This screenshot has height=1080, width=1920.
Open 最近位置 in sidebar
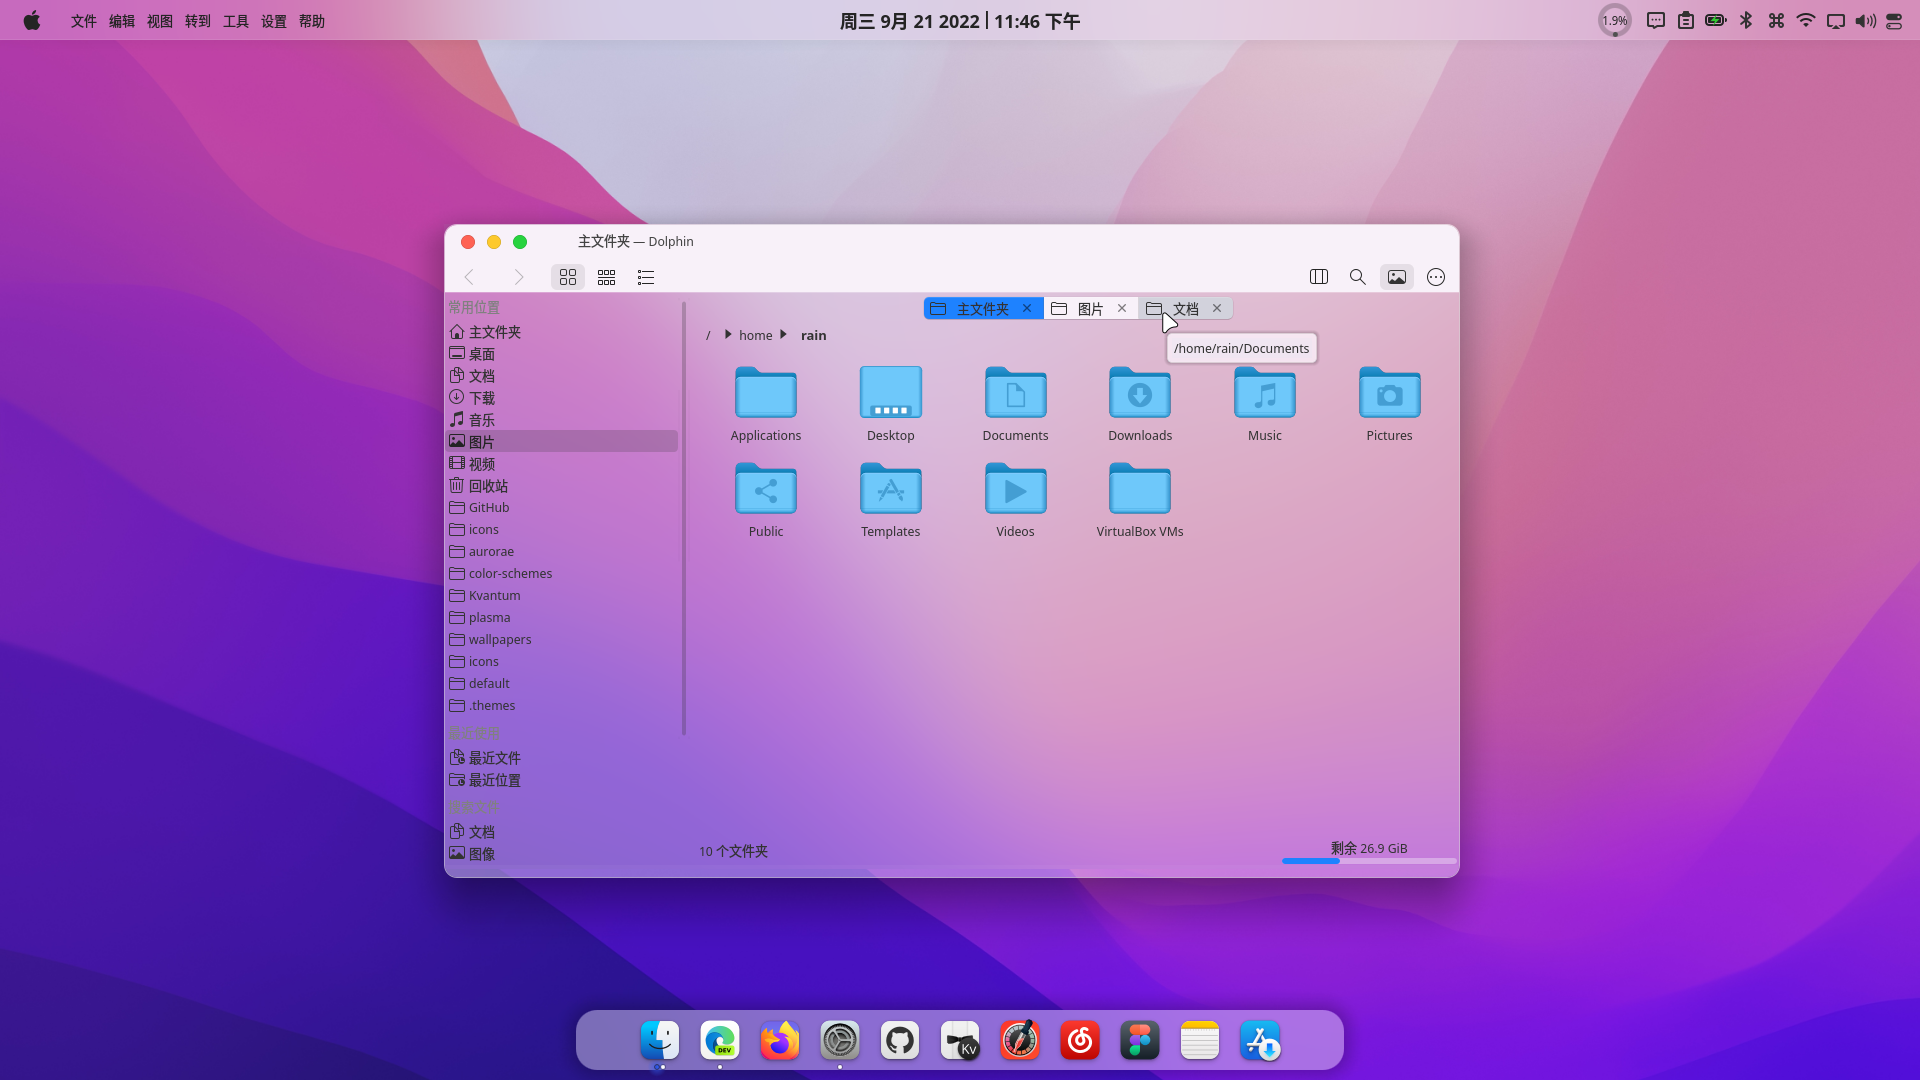coord(562,780)
